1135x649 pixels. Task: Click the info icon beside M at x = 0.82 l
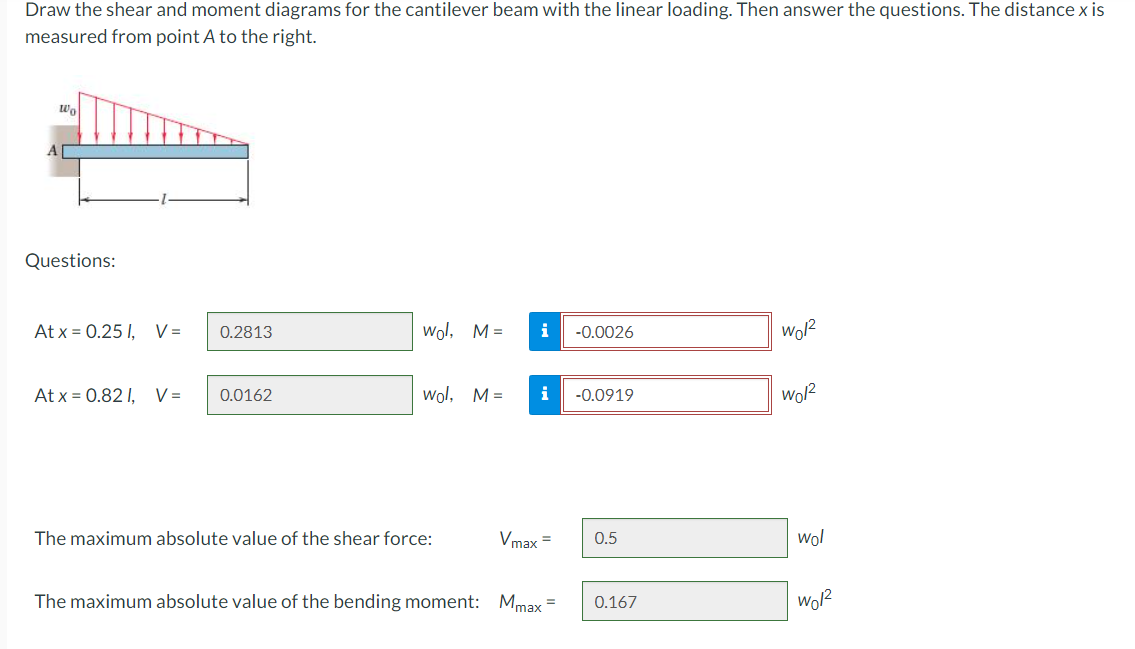545,394
